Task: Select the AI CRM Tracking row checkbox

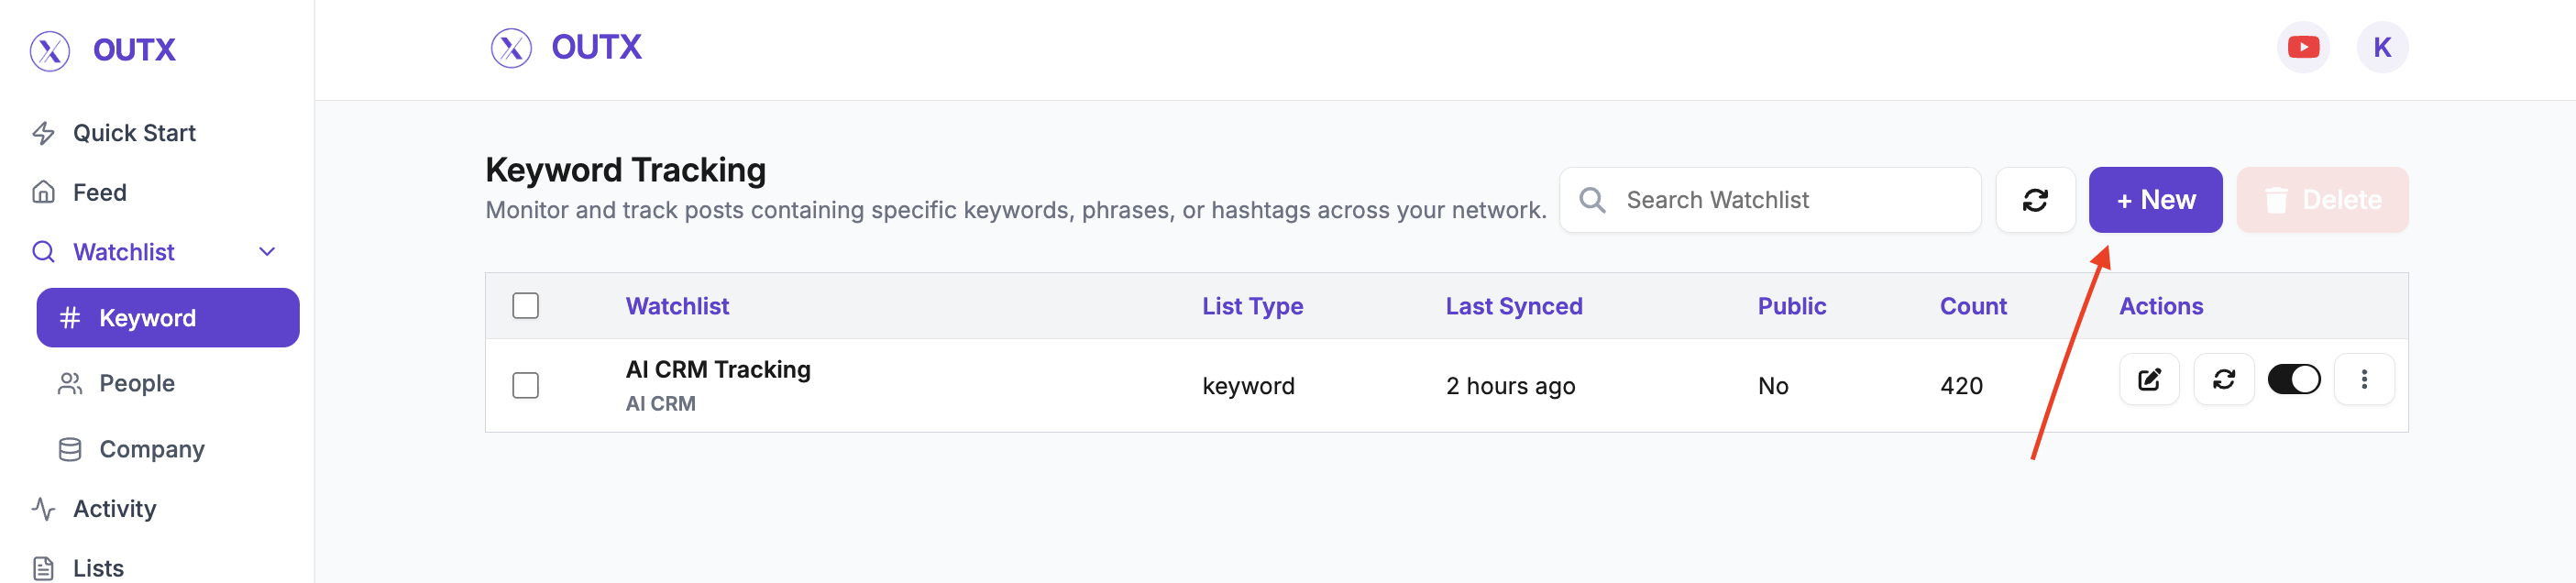Action: [x=525, y=385]
